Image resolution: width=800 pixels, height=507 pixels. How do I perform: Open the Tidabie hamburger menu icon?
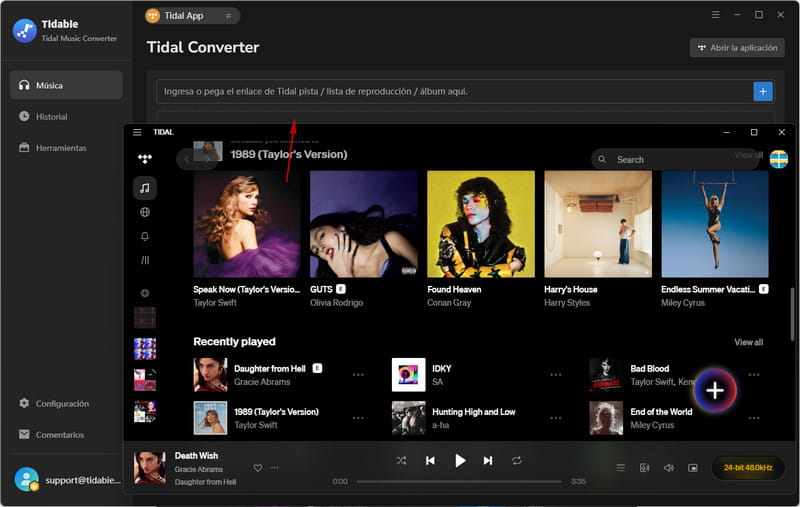[715, 15]
